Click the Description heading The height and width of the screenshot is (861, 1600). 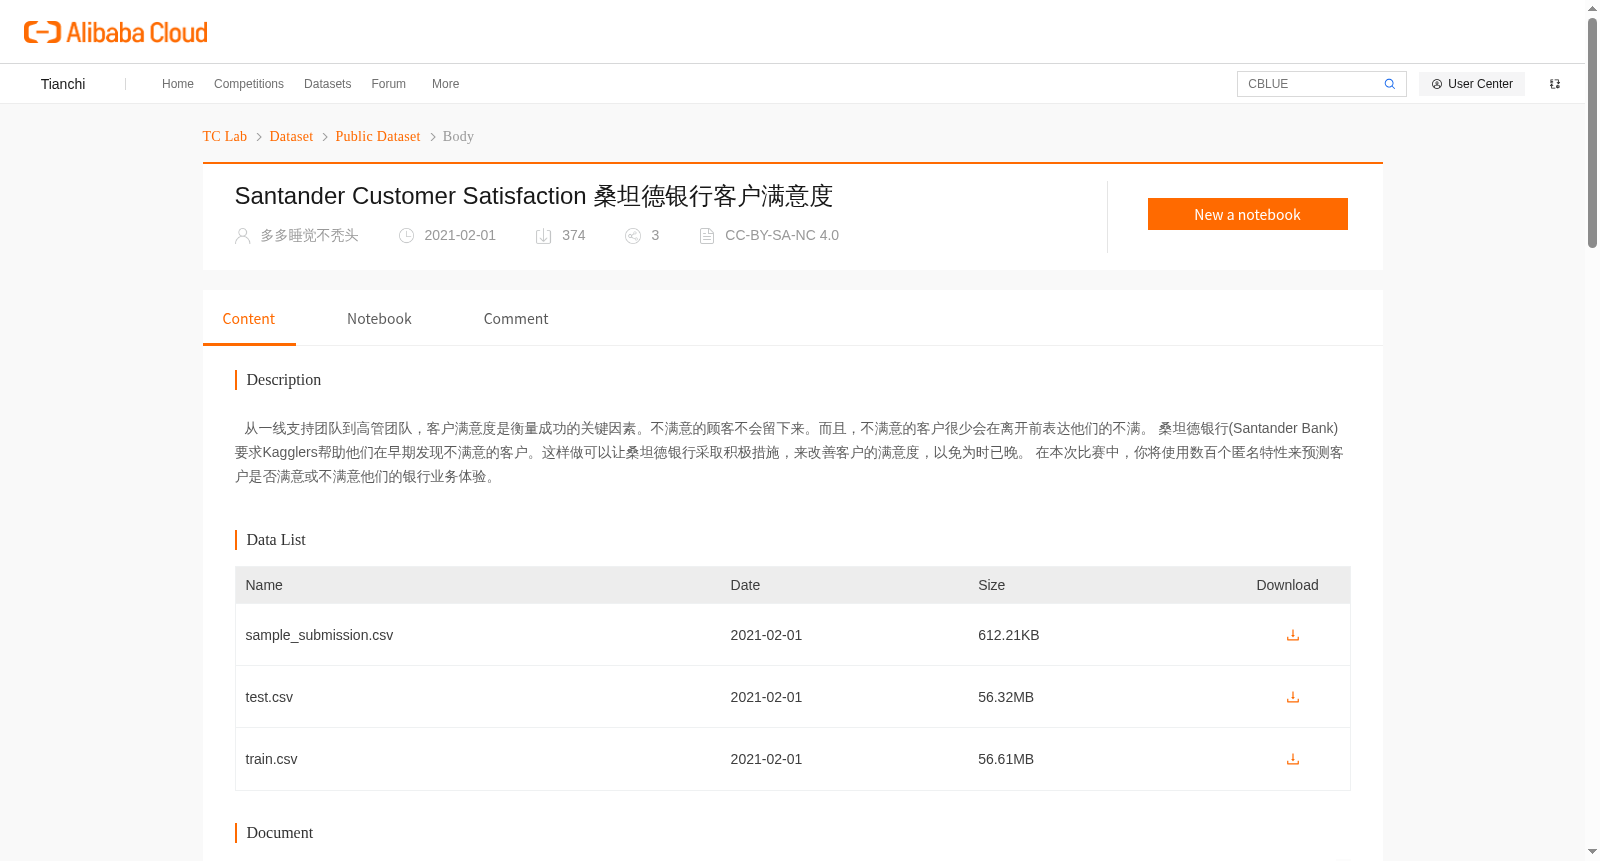pos(284,380)
